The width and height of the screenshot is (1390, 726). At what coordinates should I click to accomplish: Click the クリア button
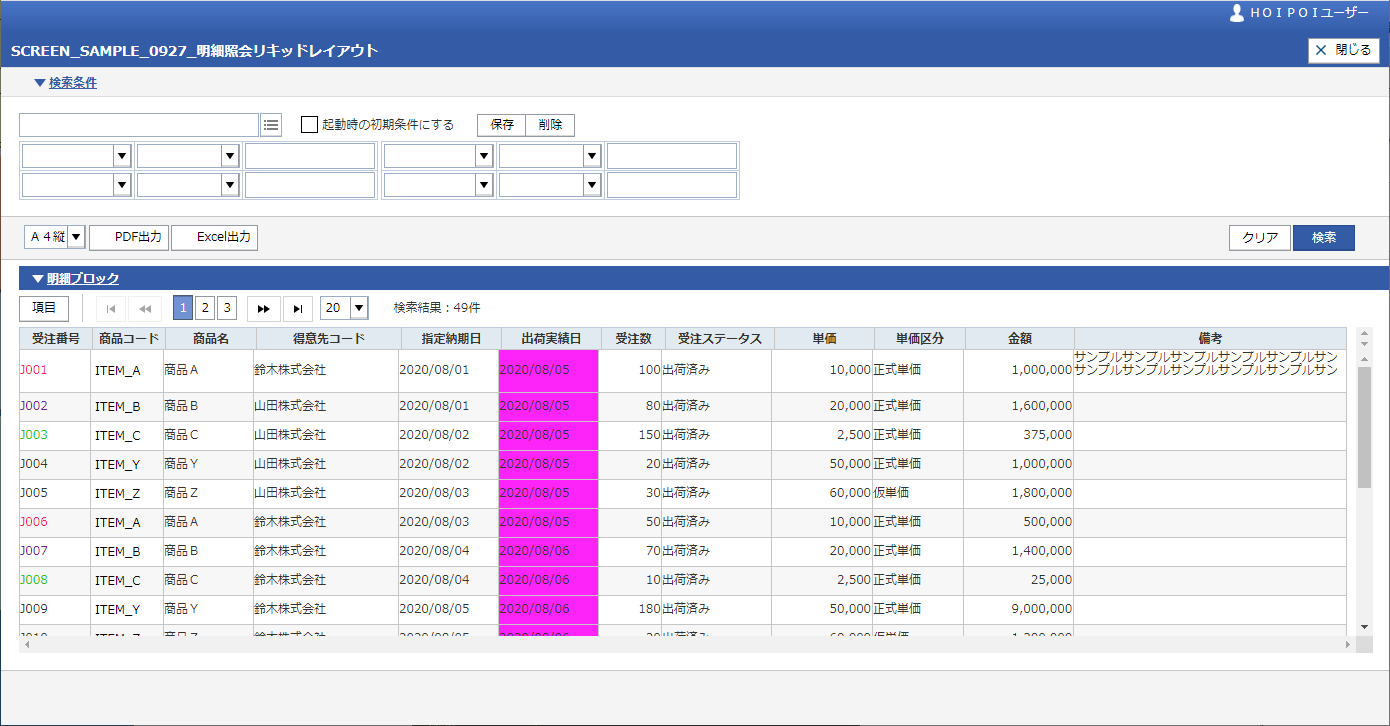coord(1260,238)
